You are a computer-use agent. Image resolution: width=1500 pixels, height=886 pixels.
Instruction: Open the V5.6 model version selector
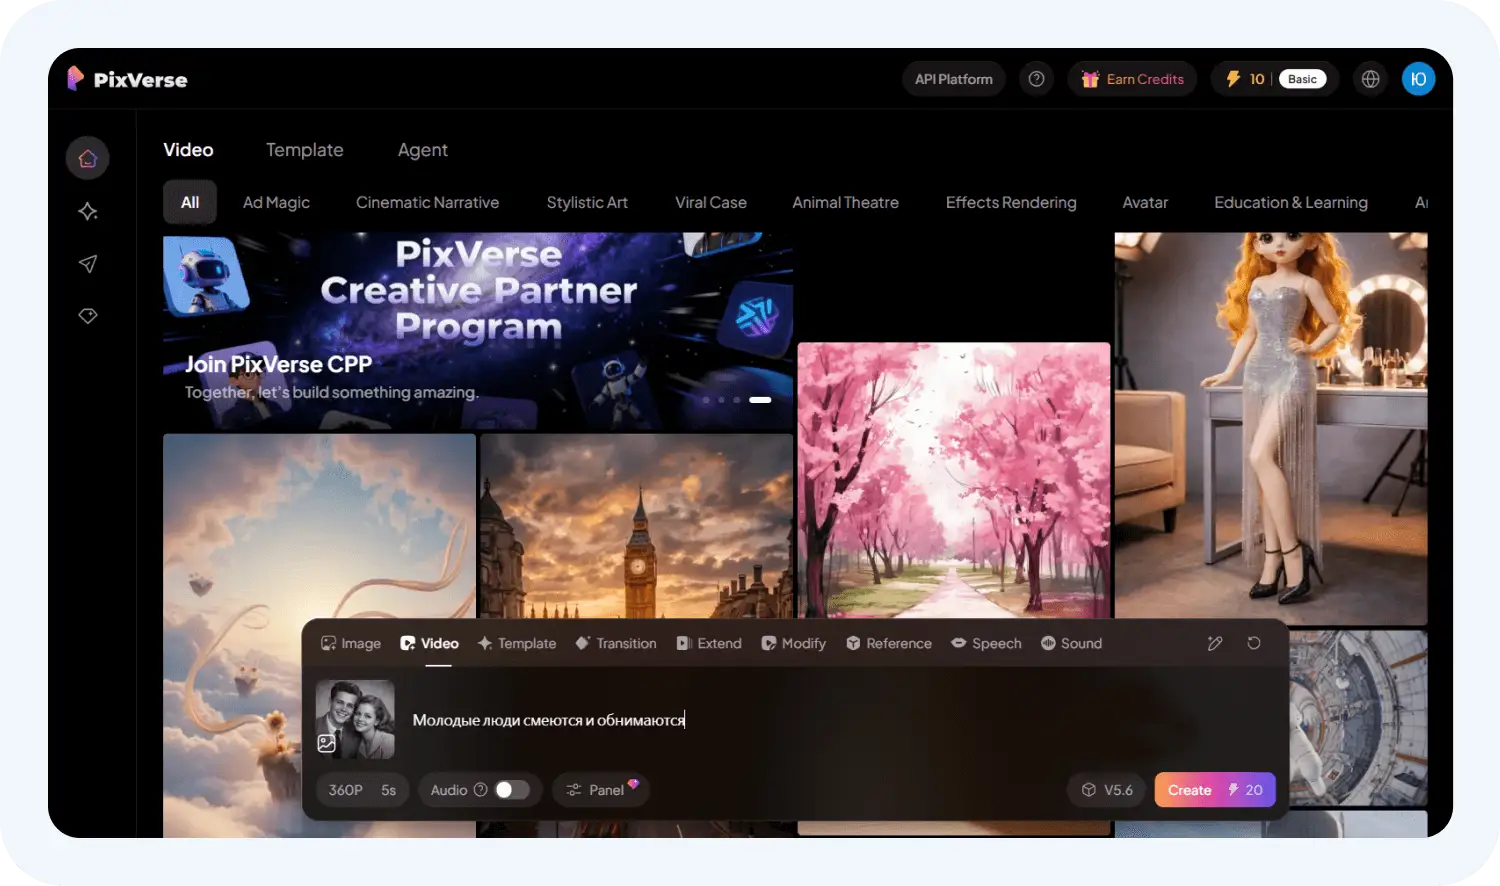pos(1107,790)
